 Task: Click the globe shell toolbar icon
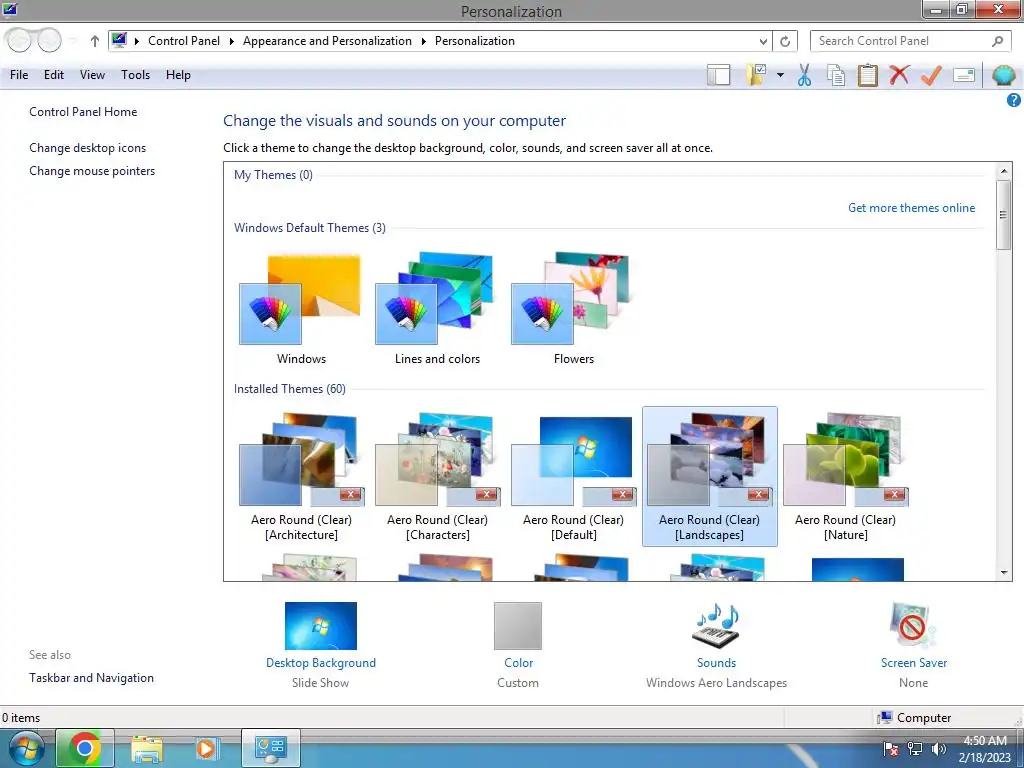[1003, 75]
